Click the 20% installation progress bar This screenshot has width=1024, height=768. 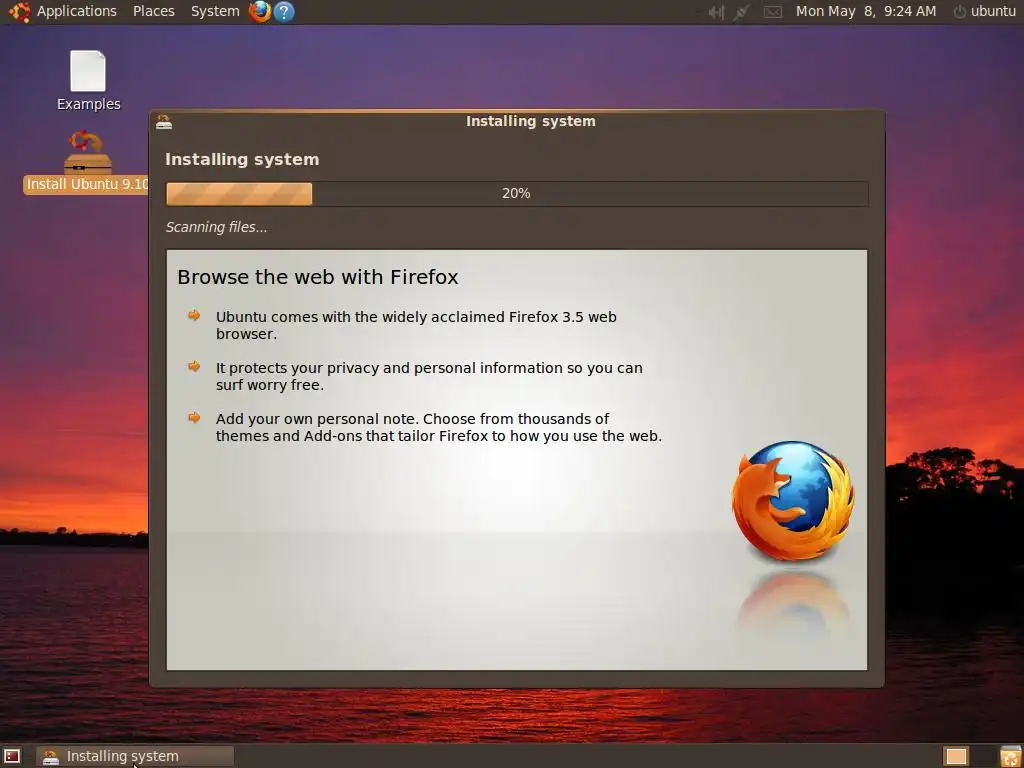pyautogui.click(x=517, y=193)
